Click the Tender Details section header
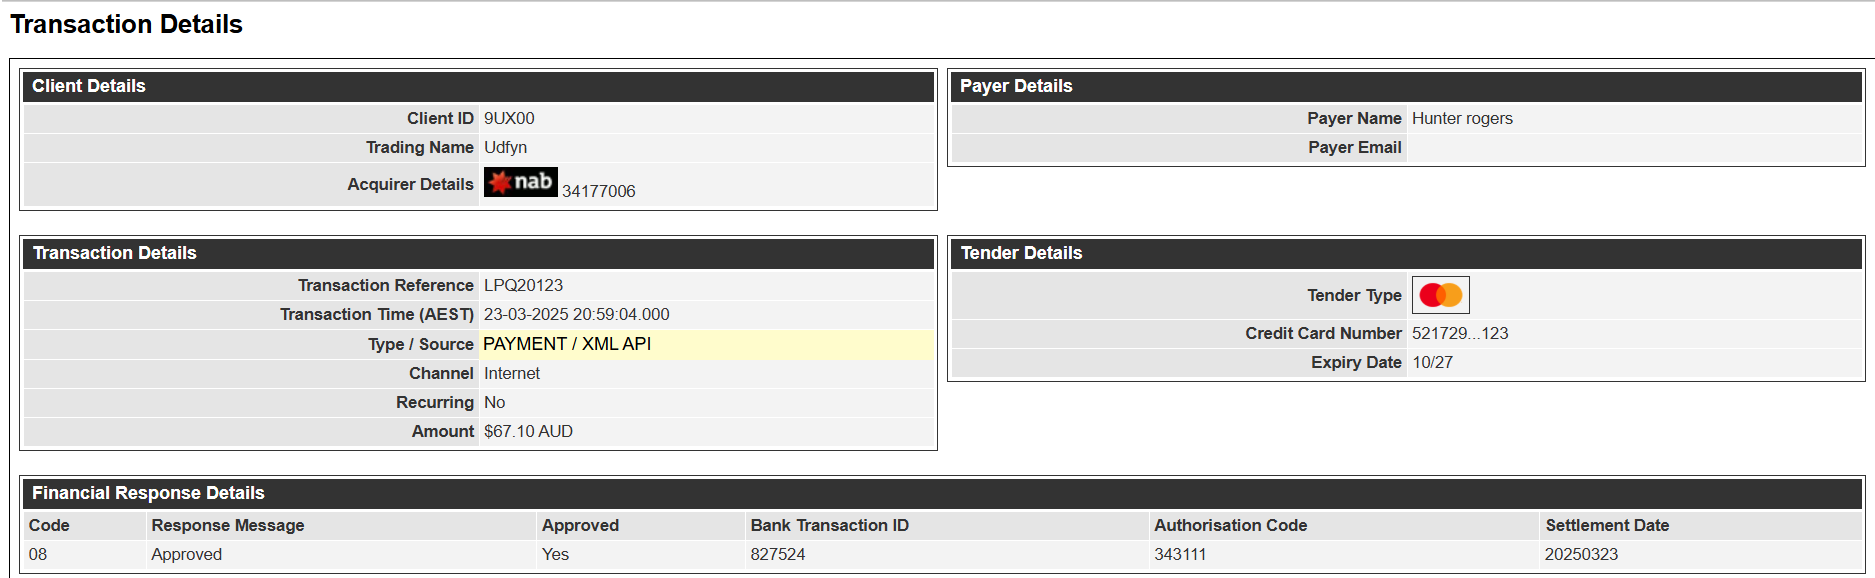Screen dimensions: 1875x578 tap(1406, 253)
